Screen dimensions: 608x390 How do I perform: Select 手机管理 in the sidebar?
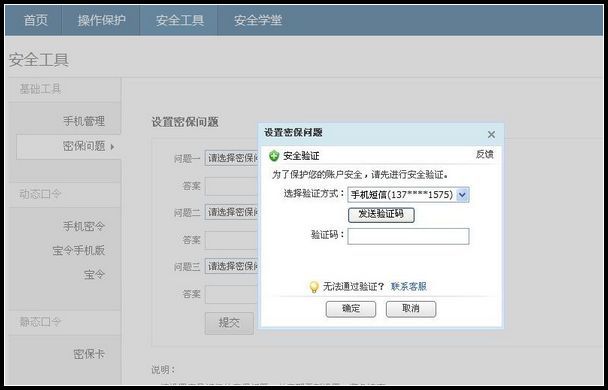84,121
